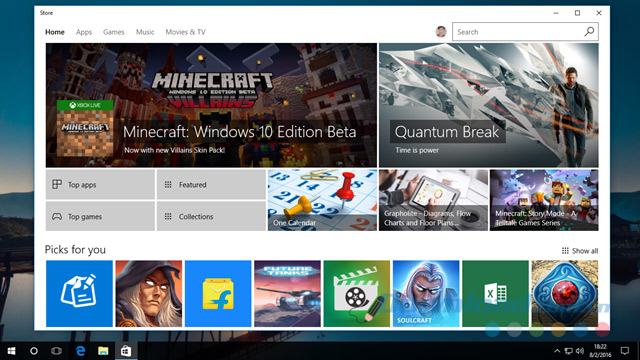Open the One Calendar app tile
Image resolution: width=640 pixels, height=360 pixels.
(x=322, y=200)
